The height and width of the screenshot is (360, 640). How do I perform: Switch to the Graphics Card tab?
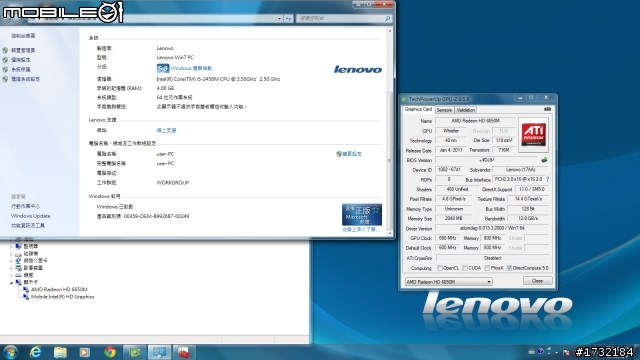click(x=418, y=109)
